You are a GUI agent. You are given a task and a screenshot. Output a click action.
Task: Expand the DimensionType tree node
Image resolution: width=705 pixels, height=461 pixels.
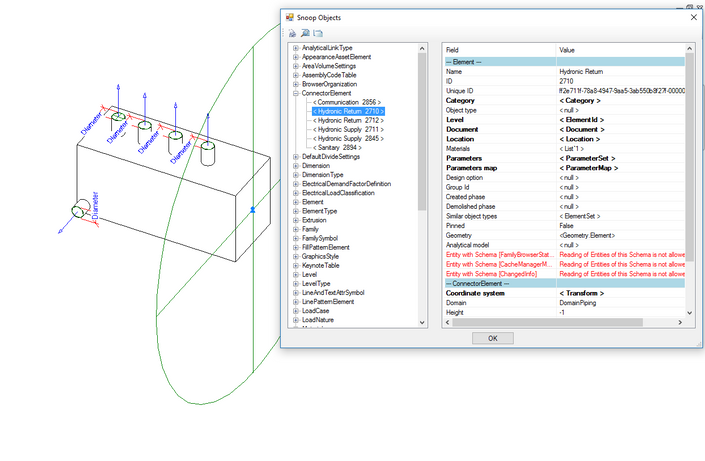point(296,175)
